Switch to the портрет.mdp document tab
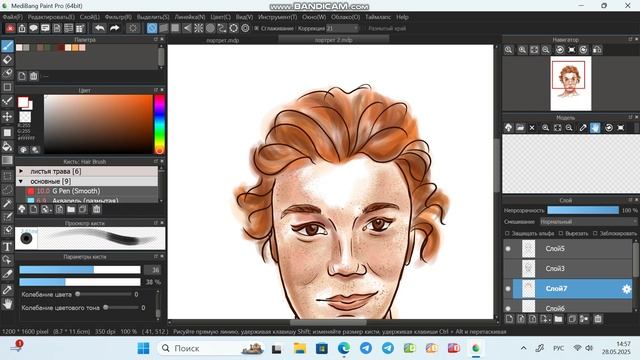The width and height of the screenshot is (640, 360). (222, 40)
